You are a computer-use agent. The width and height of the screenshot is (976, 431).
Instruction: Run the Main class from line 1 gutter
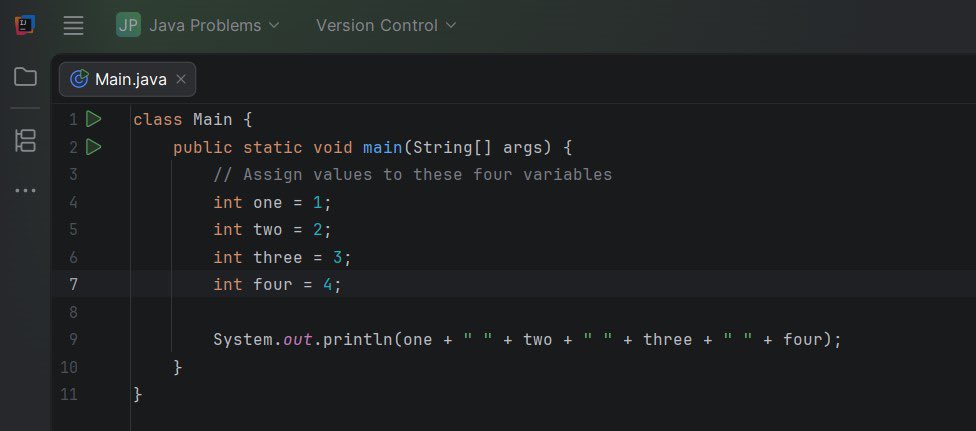tap(93, 119)
